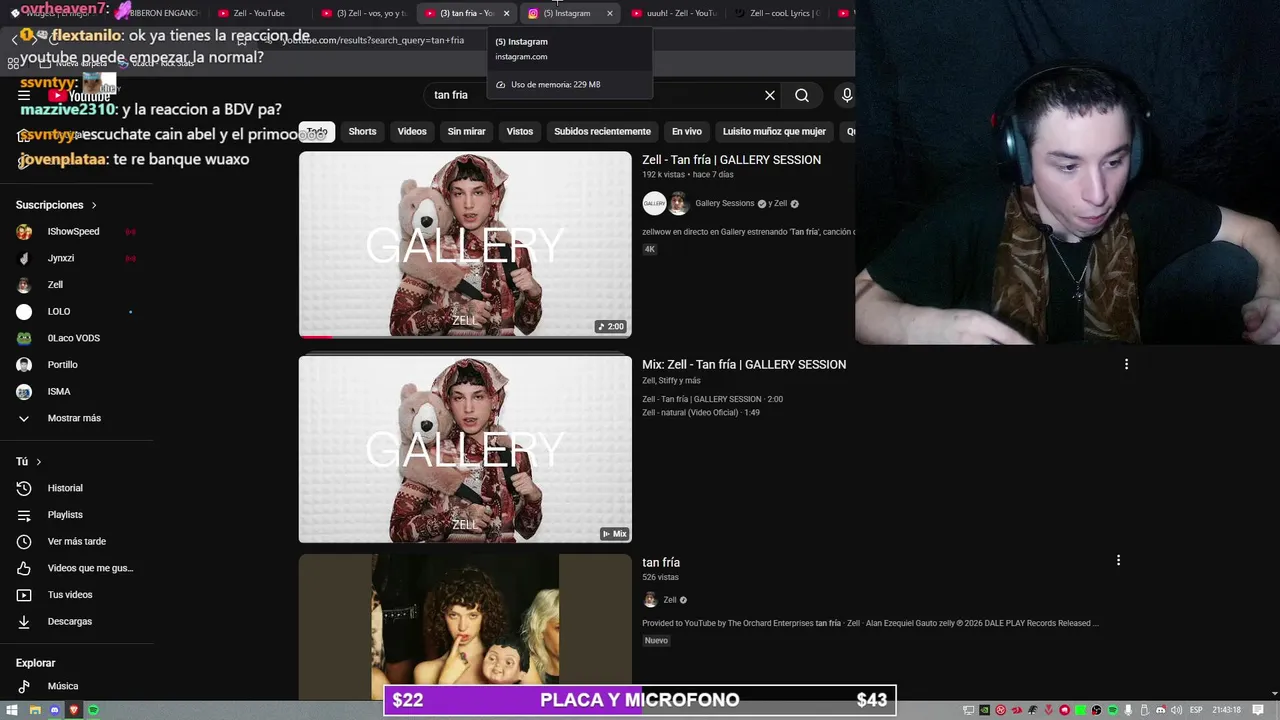1280x720 pixels.
Task: Select the Sin mirar filter chip
Action: pyautogui.click(x=466, y=131)
